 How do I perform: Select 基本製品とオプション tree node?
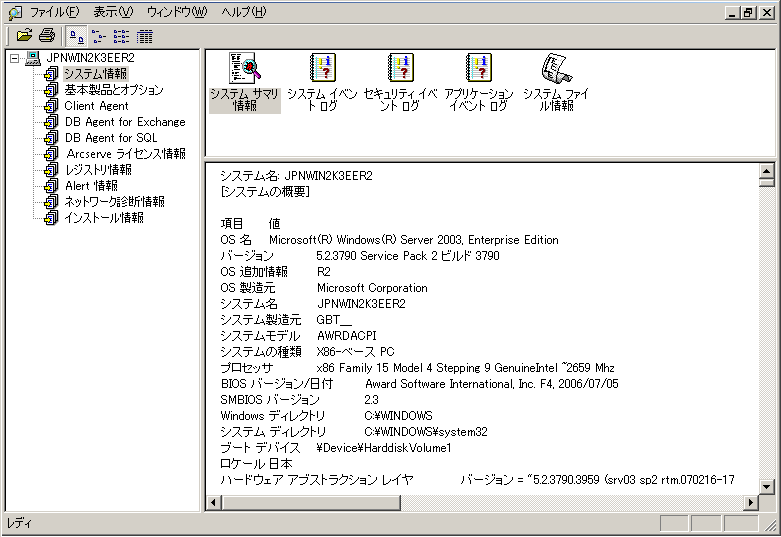pyautogui.click(x=114, y=90)
